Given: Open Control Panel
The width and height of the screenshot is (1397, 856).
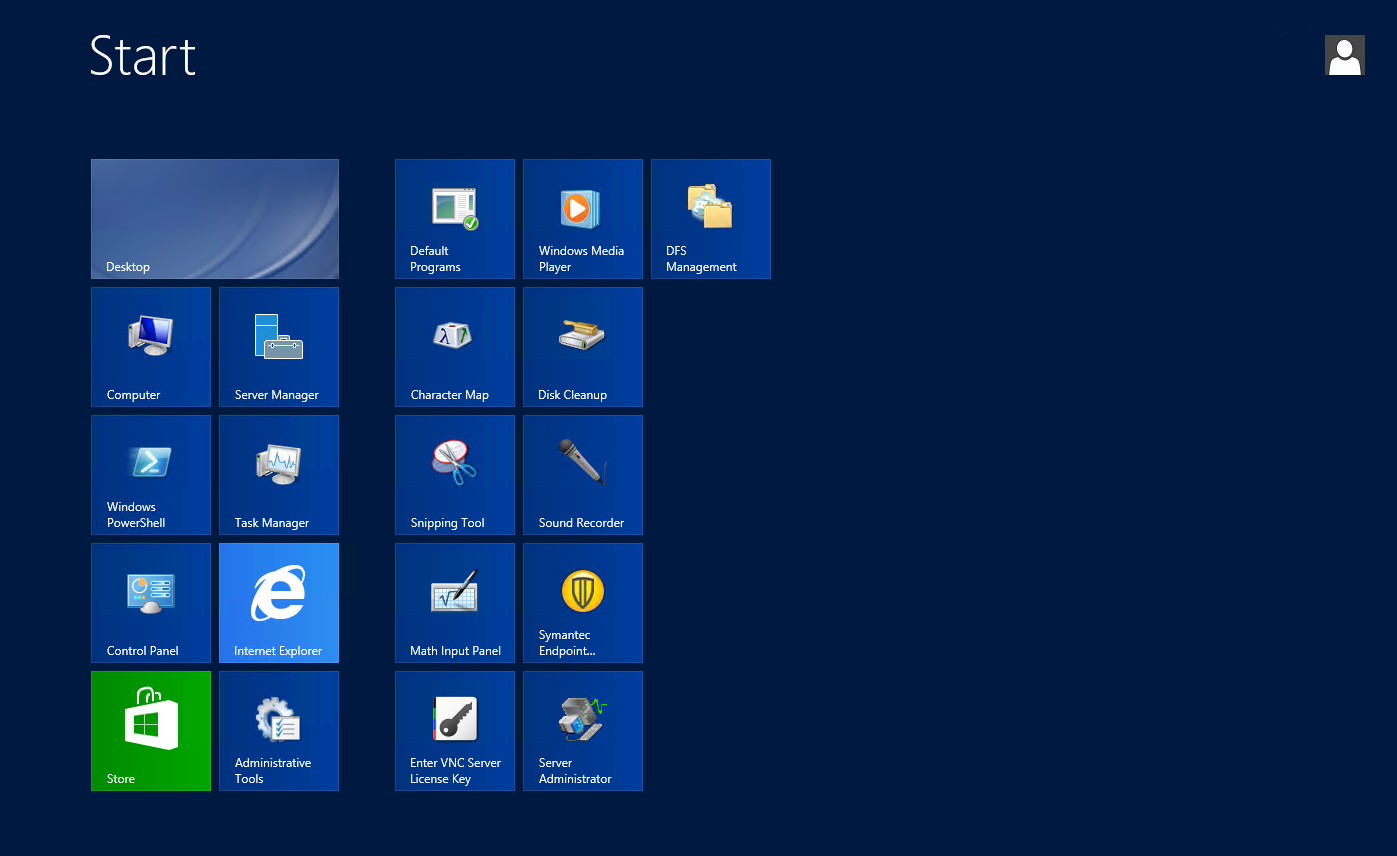Looking at the screenshot, I should (x=151, y=603).
